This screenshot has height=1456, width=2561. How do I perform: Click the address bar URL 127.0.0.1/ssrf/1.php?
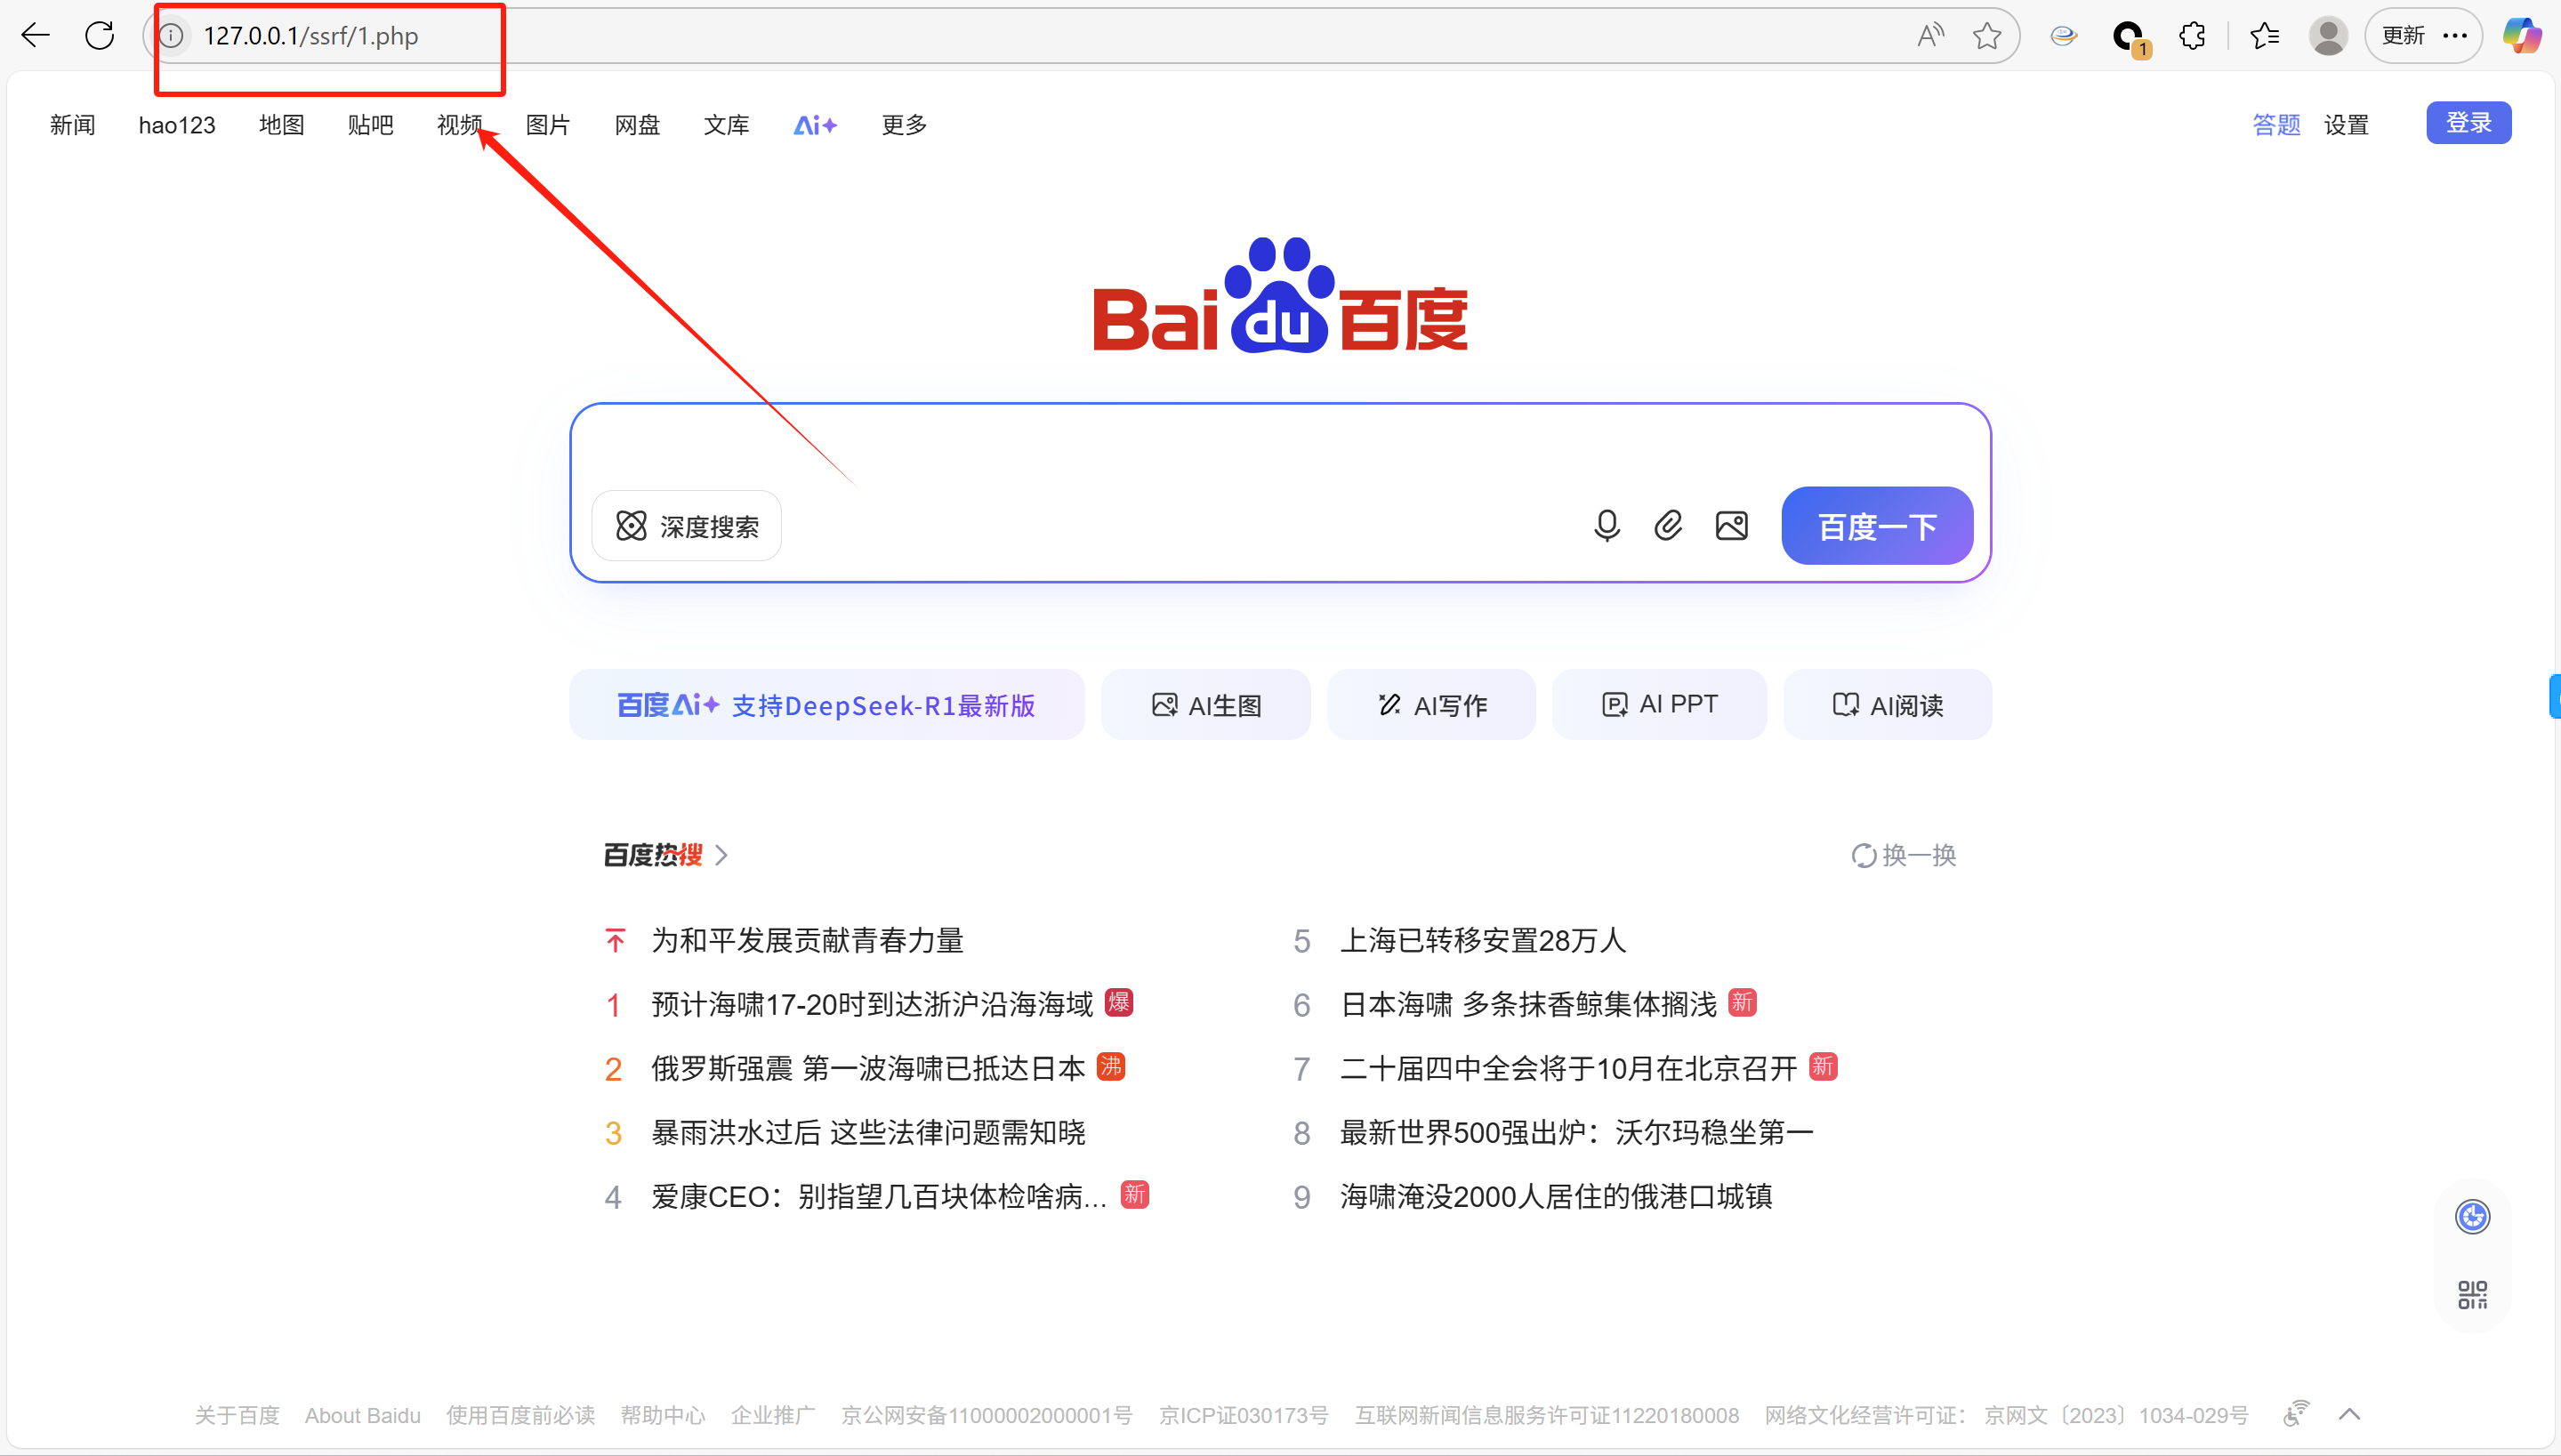[311, 36]
